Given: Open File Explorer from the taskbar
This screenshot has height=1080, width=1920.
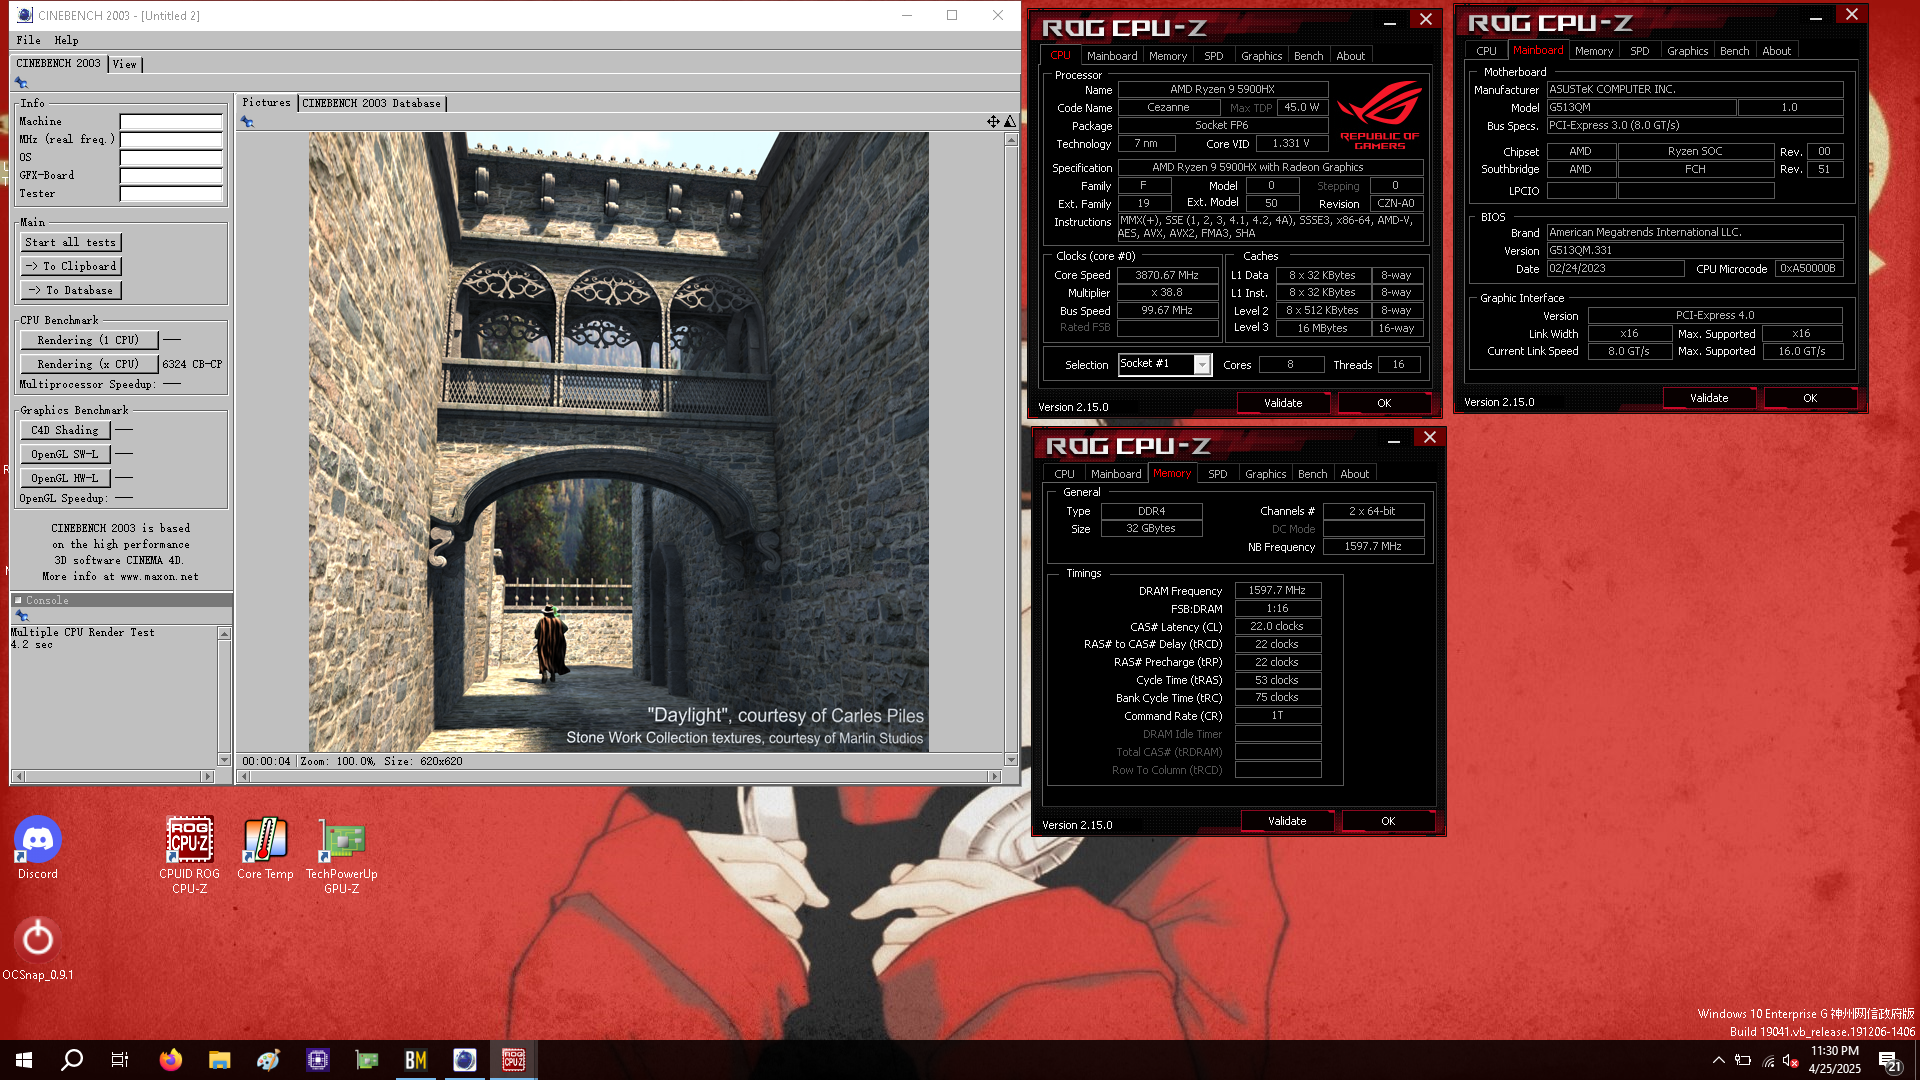Looking at the screenshot, I should pos(219,1060).
